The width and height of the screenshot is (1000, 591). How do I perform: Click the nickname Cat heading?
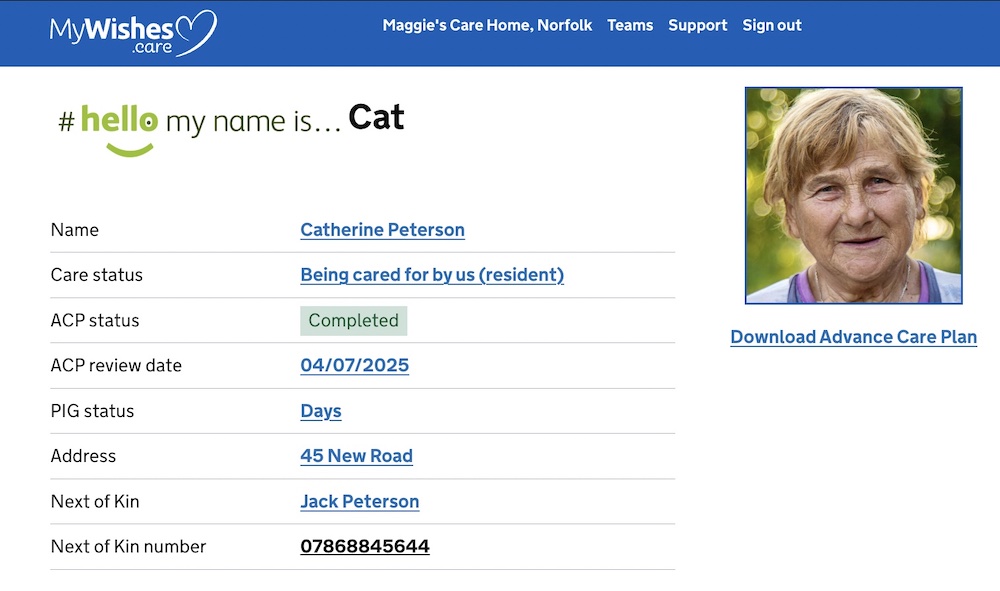[x=376, y=118]
